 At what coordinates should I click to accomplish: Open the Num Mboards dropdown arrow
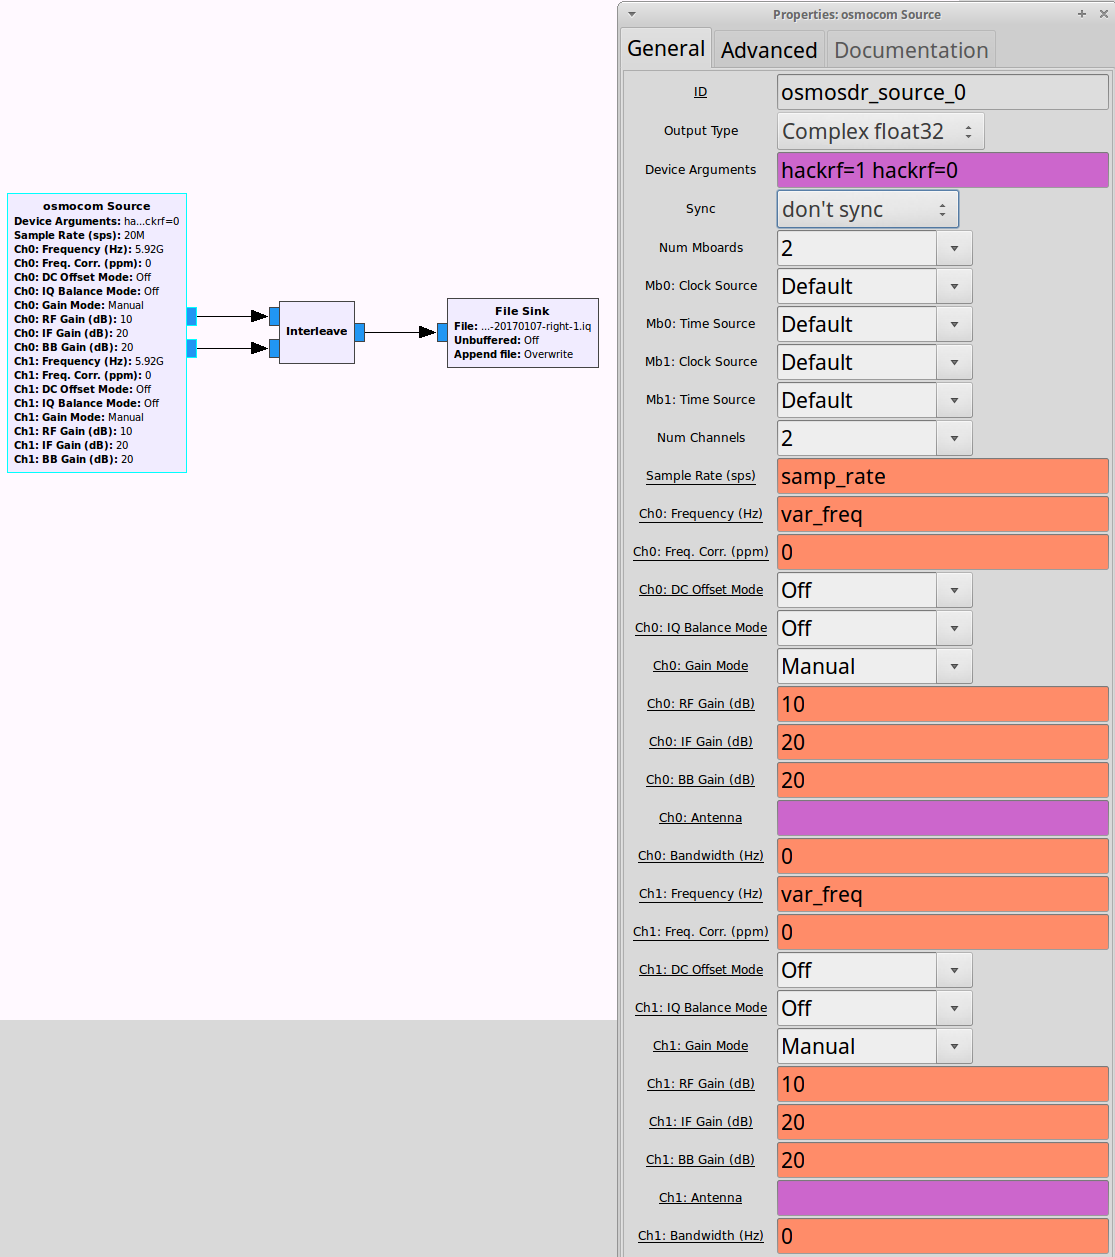tap(954, 248)
